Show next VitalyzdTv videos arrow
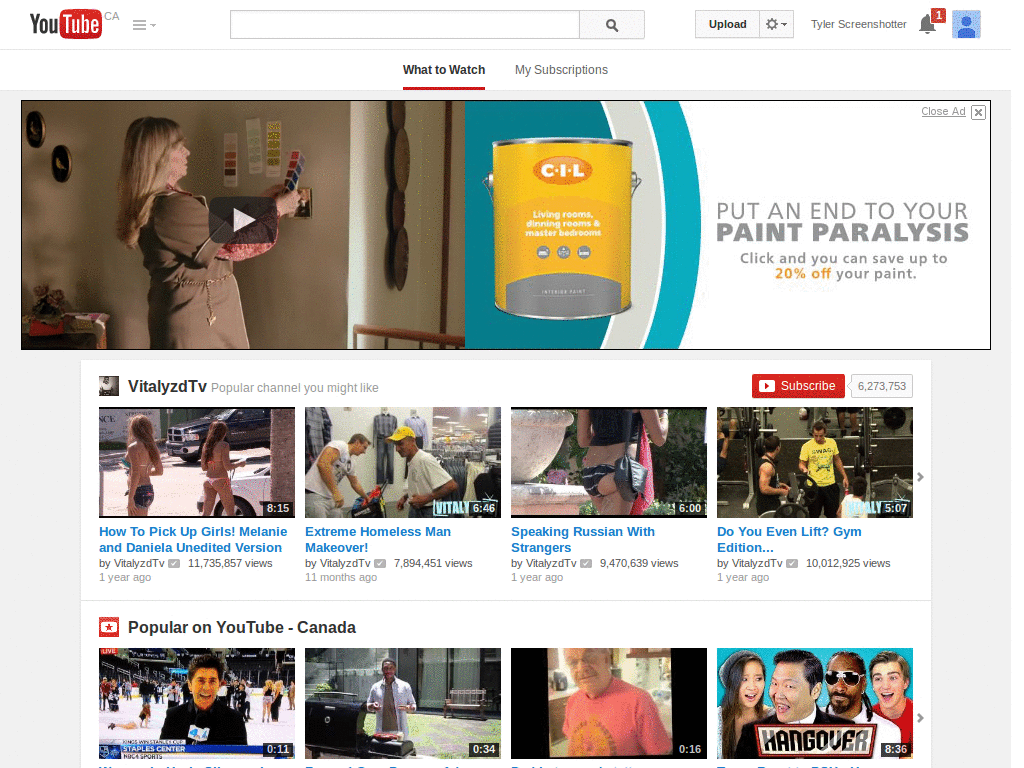The width and height of the screenshot is (1024, 768). coord(920,477)
